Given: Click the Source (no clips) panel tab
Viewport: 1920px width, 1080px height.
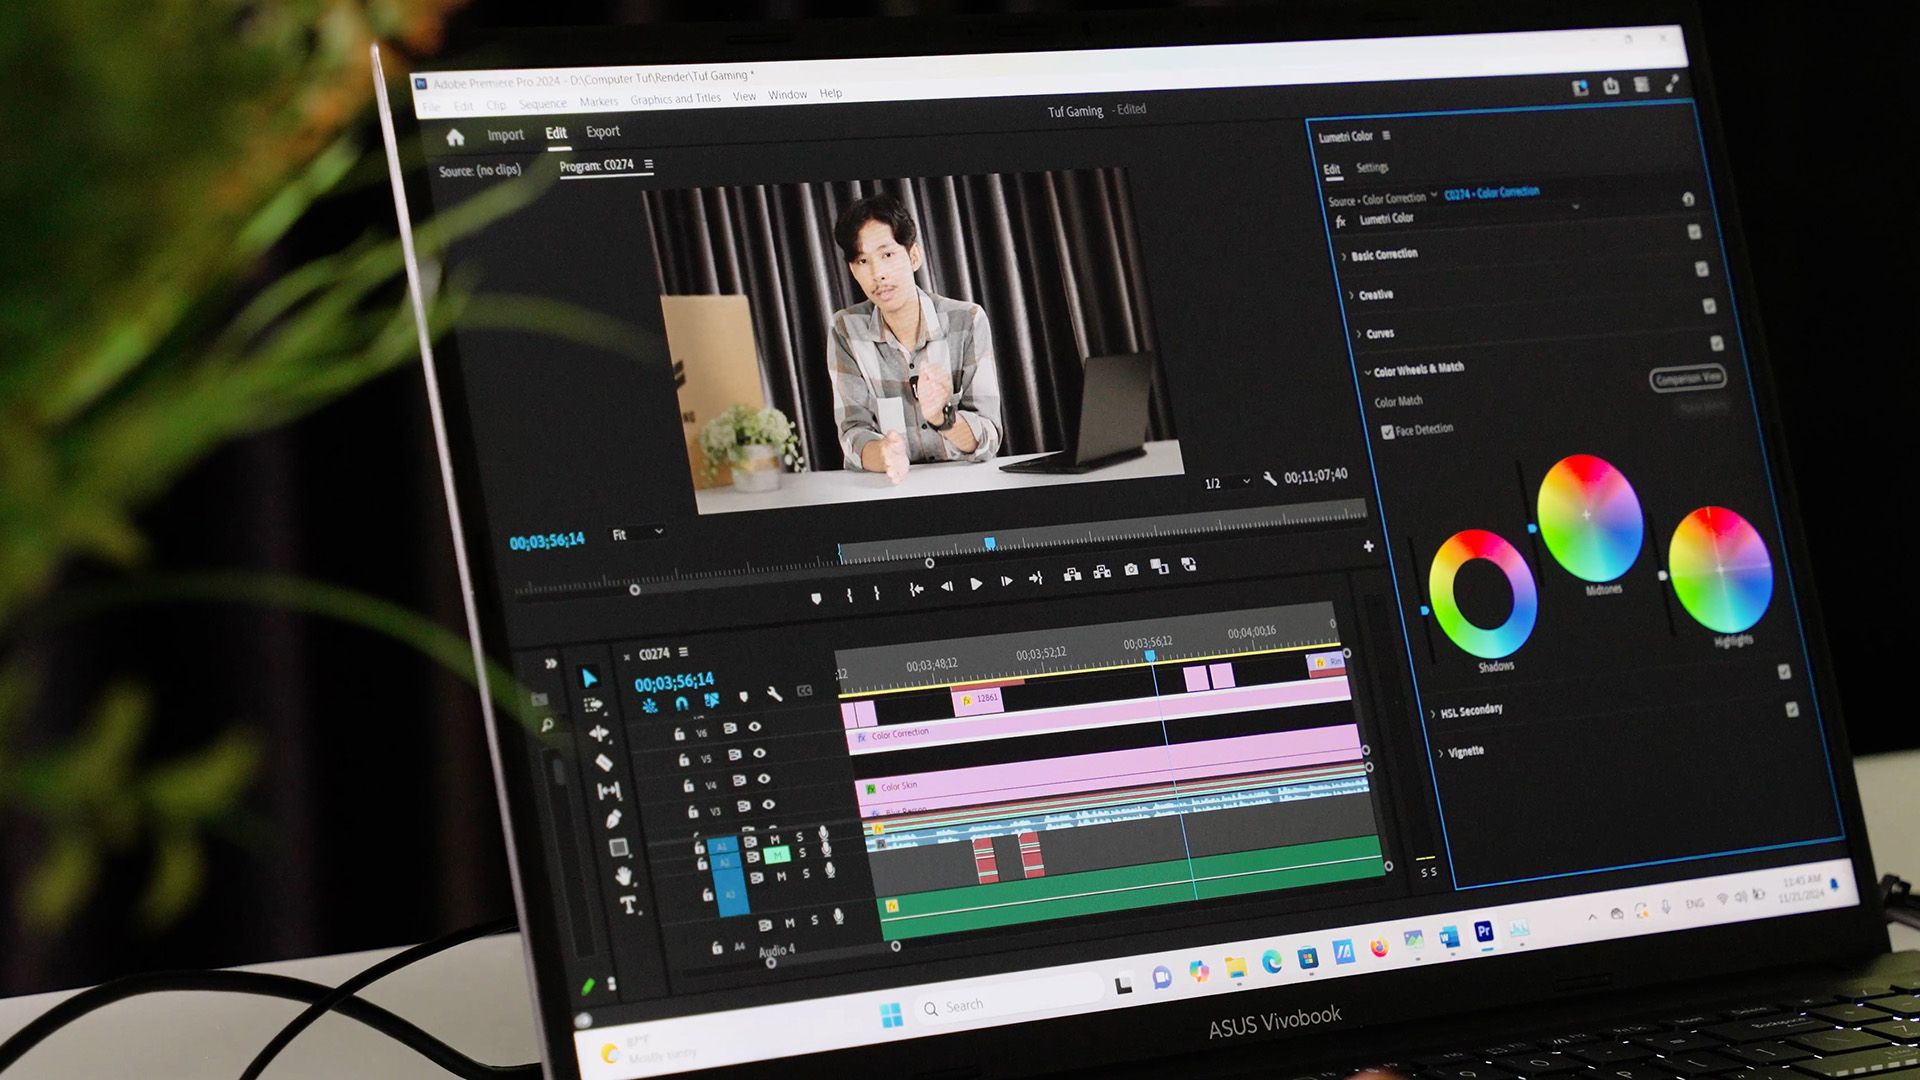Looking at the screenshot, I should tap(480, 170).
